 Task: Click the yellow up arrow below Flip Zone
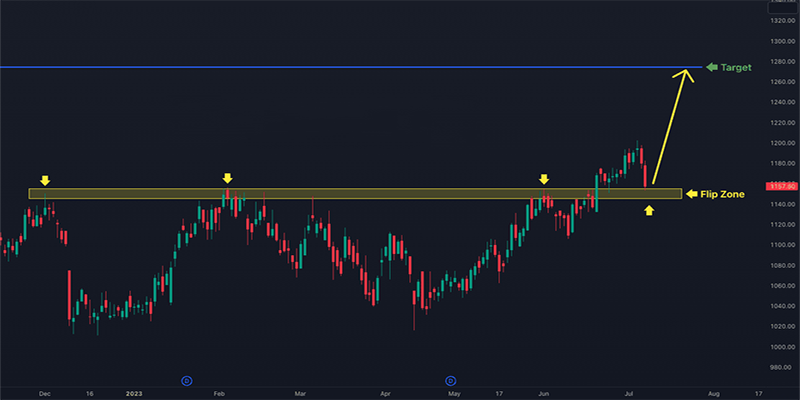pos(650,210)
